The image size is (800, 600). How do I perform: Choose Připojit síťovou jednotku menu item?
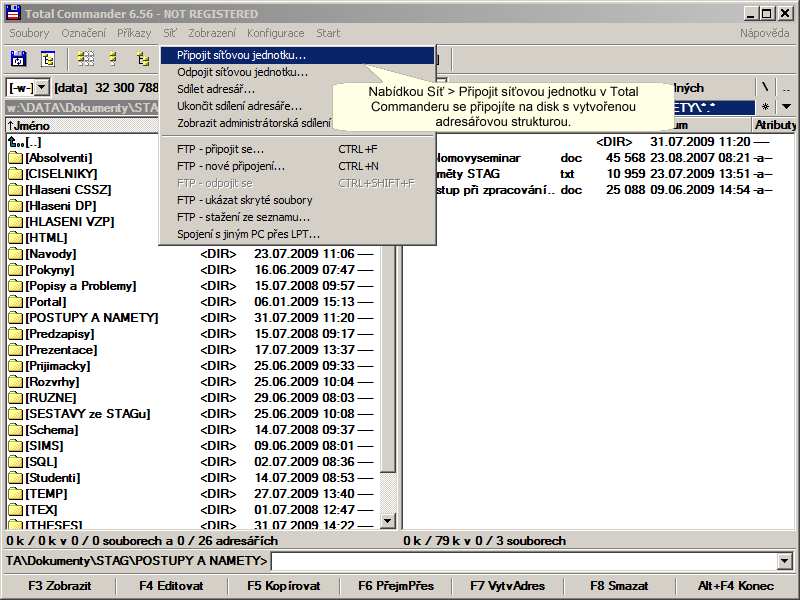click(297, 55)
